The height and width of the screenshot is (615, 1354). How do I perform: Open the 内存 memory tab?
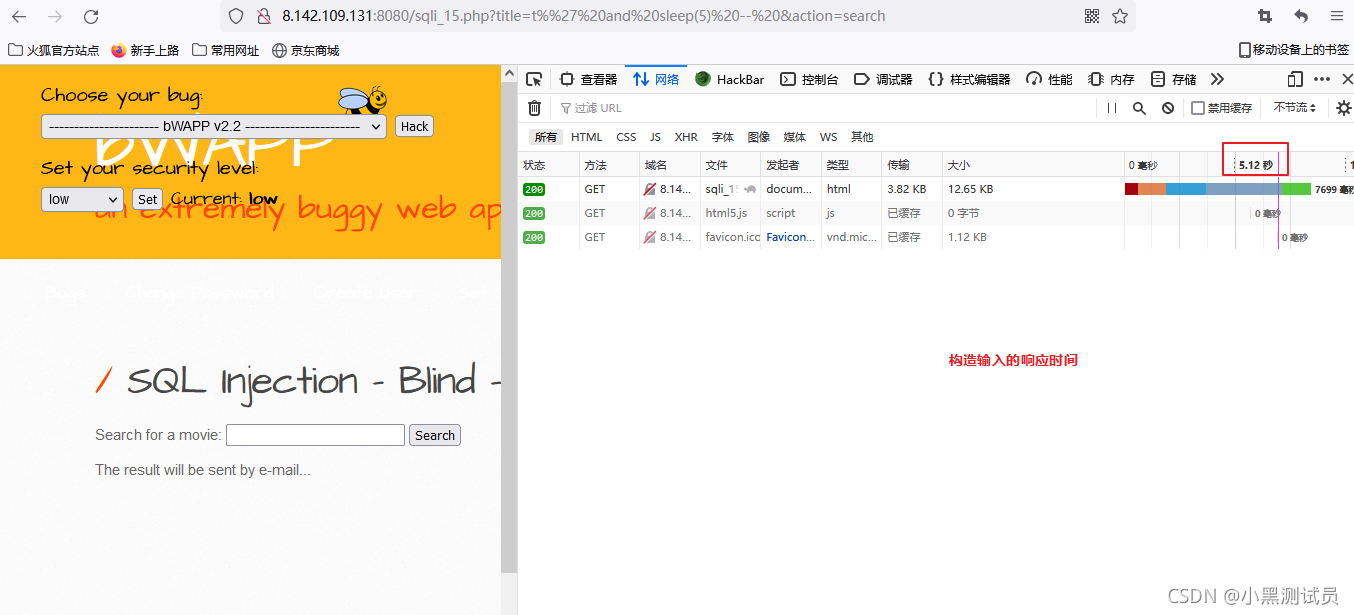[x=1111, y=79]
